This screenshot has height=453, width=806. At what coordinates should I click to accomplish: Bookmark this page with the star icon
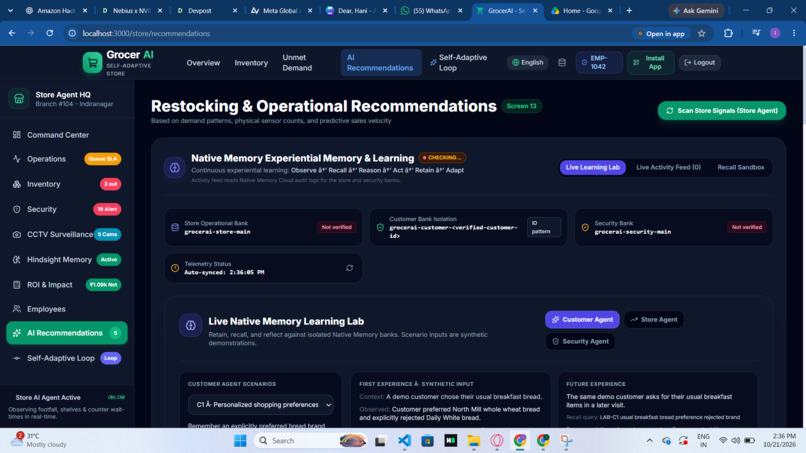(x=702, y=33)
